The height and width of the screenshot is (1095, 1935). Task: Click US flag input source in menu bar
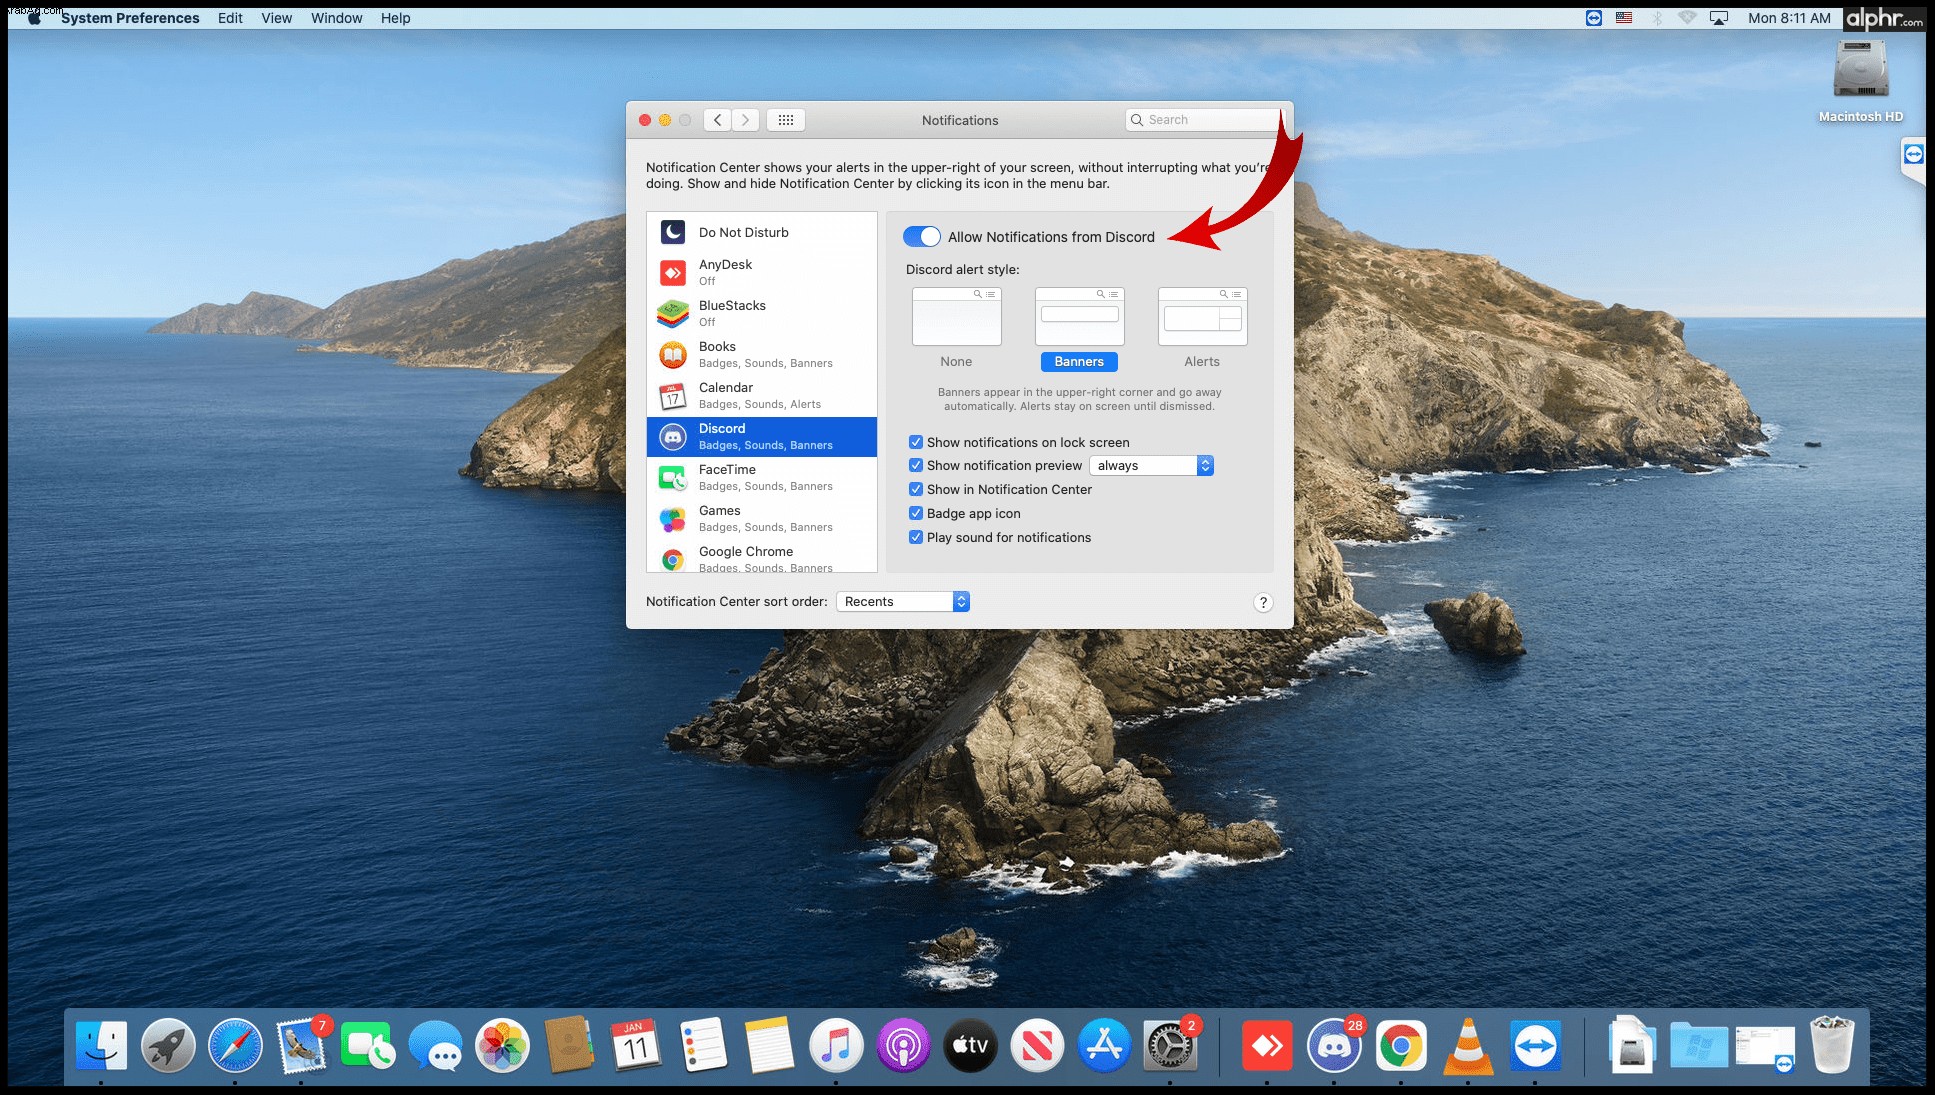[1624, 18]
